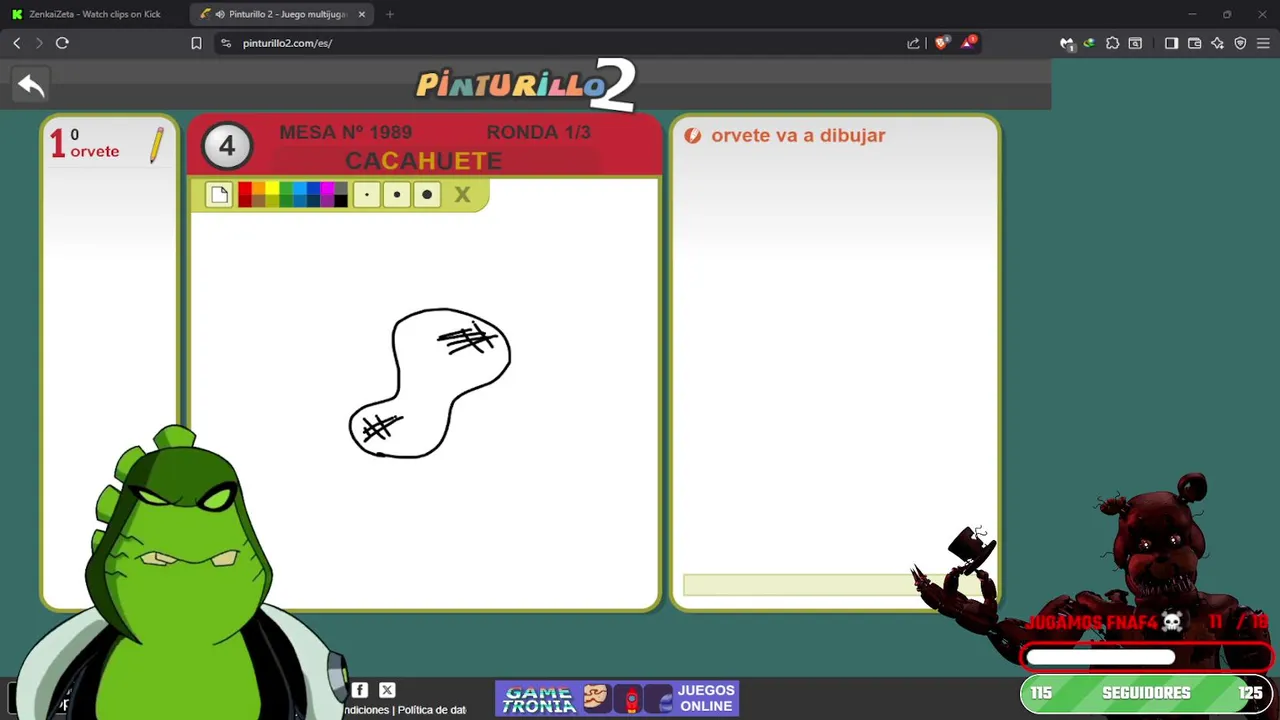1280x720 pixels.
Task: Click player name orvete in scoreboard
Action: pyautogui.click(x=95, y=152)
